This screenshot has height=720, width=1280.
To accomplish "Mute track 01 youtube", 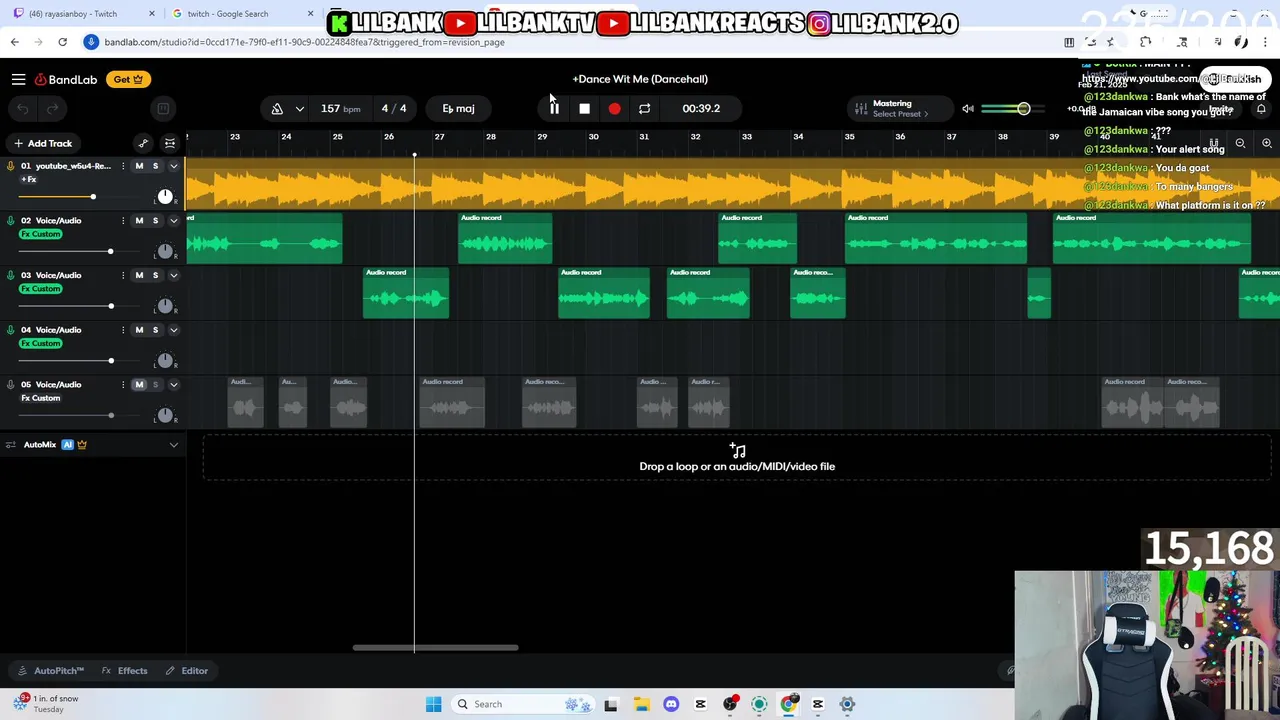I will pos(139,166).
